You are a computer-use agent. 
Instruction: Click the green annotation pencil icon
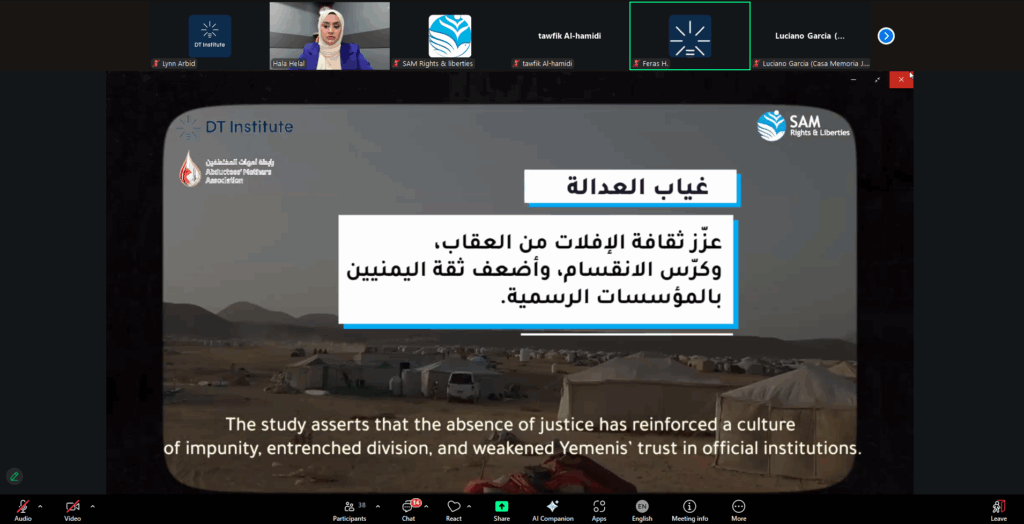(15, 476)
